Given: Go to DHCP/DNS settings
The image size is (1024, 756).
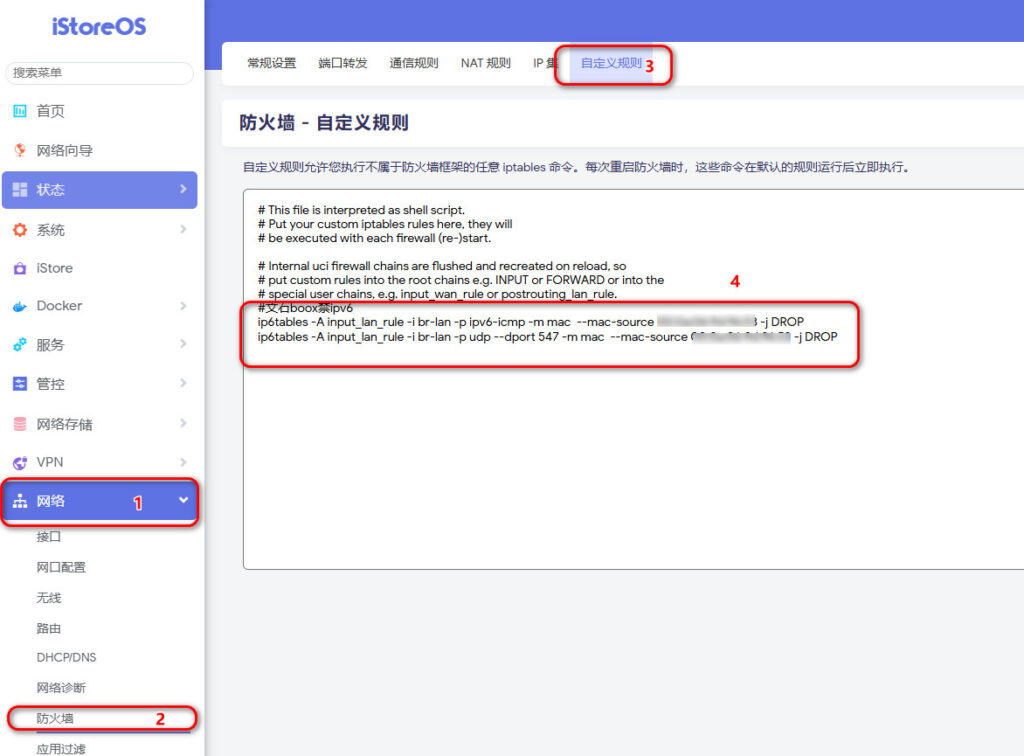Looking at the screenshot, I should point(66,657).
